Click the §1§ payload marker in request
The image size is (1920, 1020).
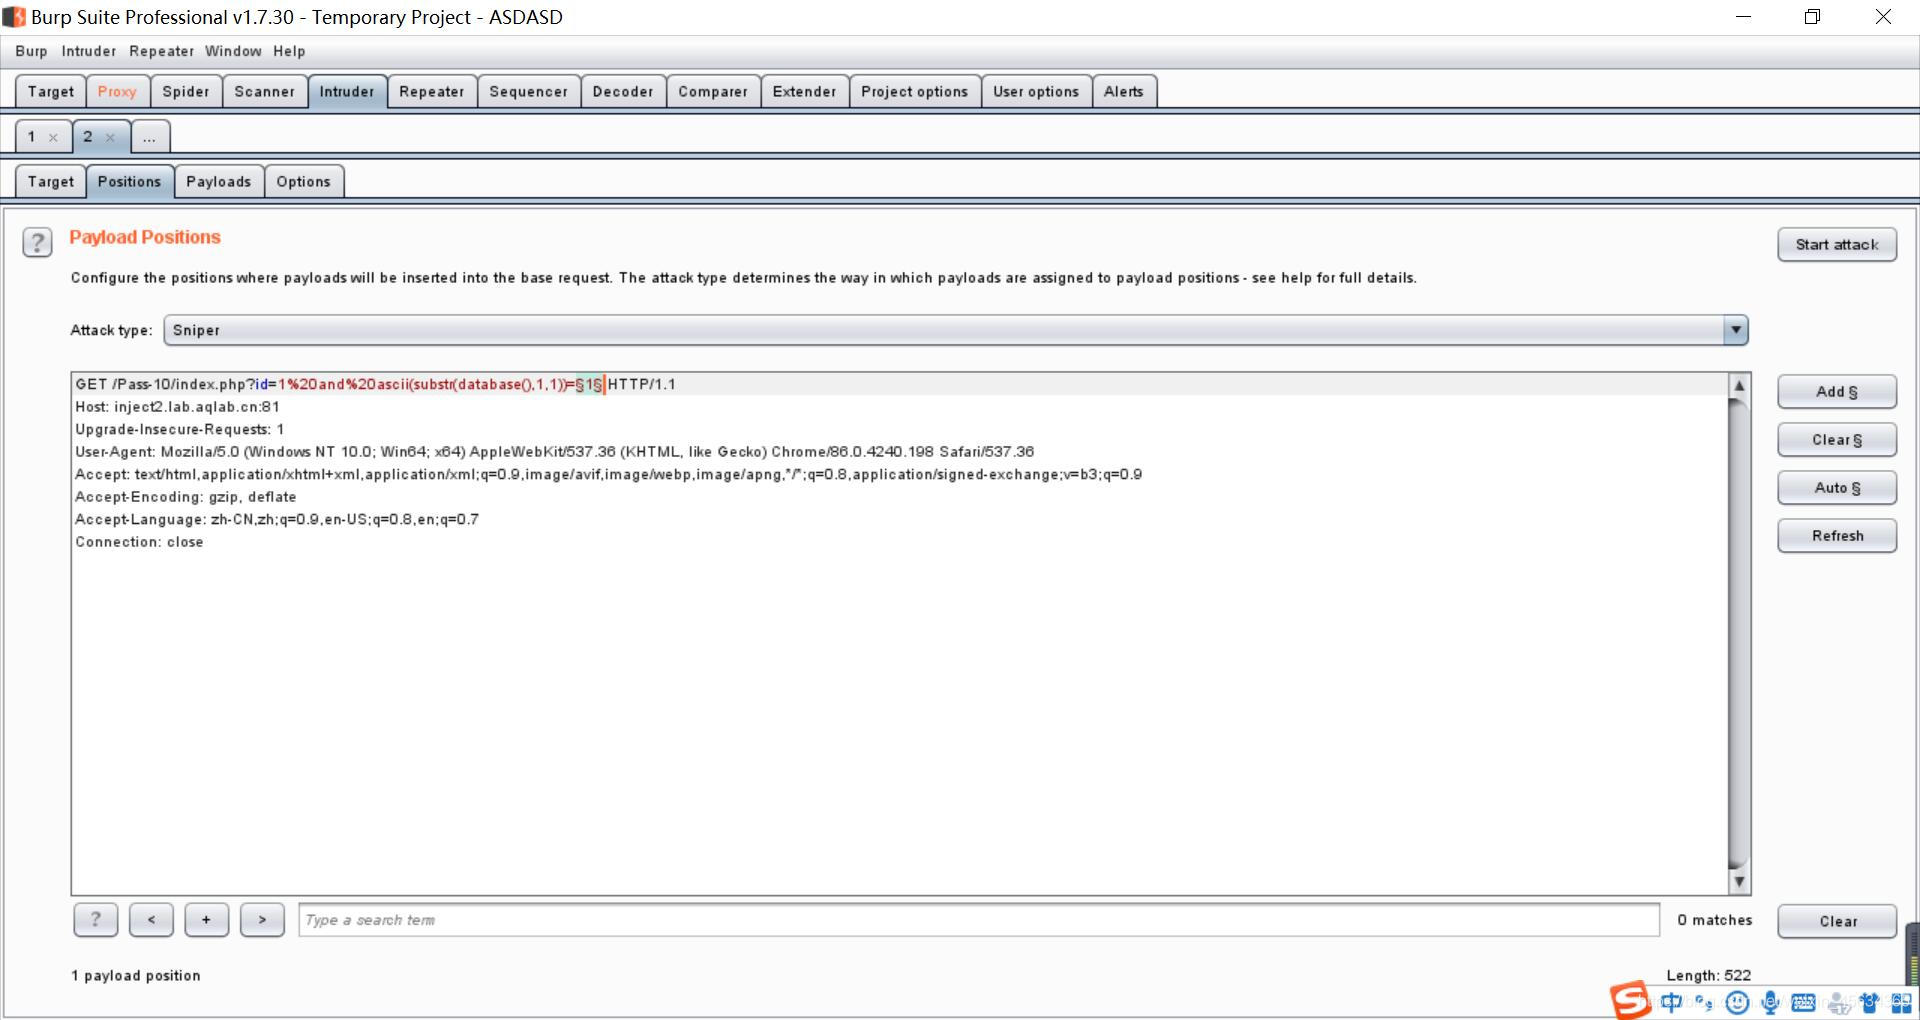pos(589,384)
